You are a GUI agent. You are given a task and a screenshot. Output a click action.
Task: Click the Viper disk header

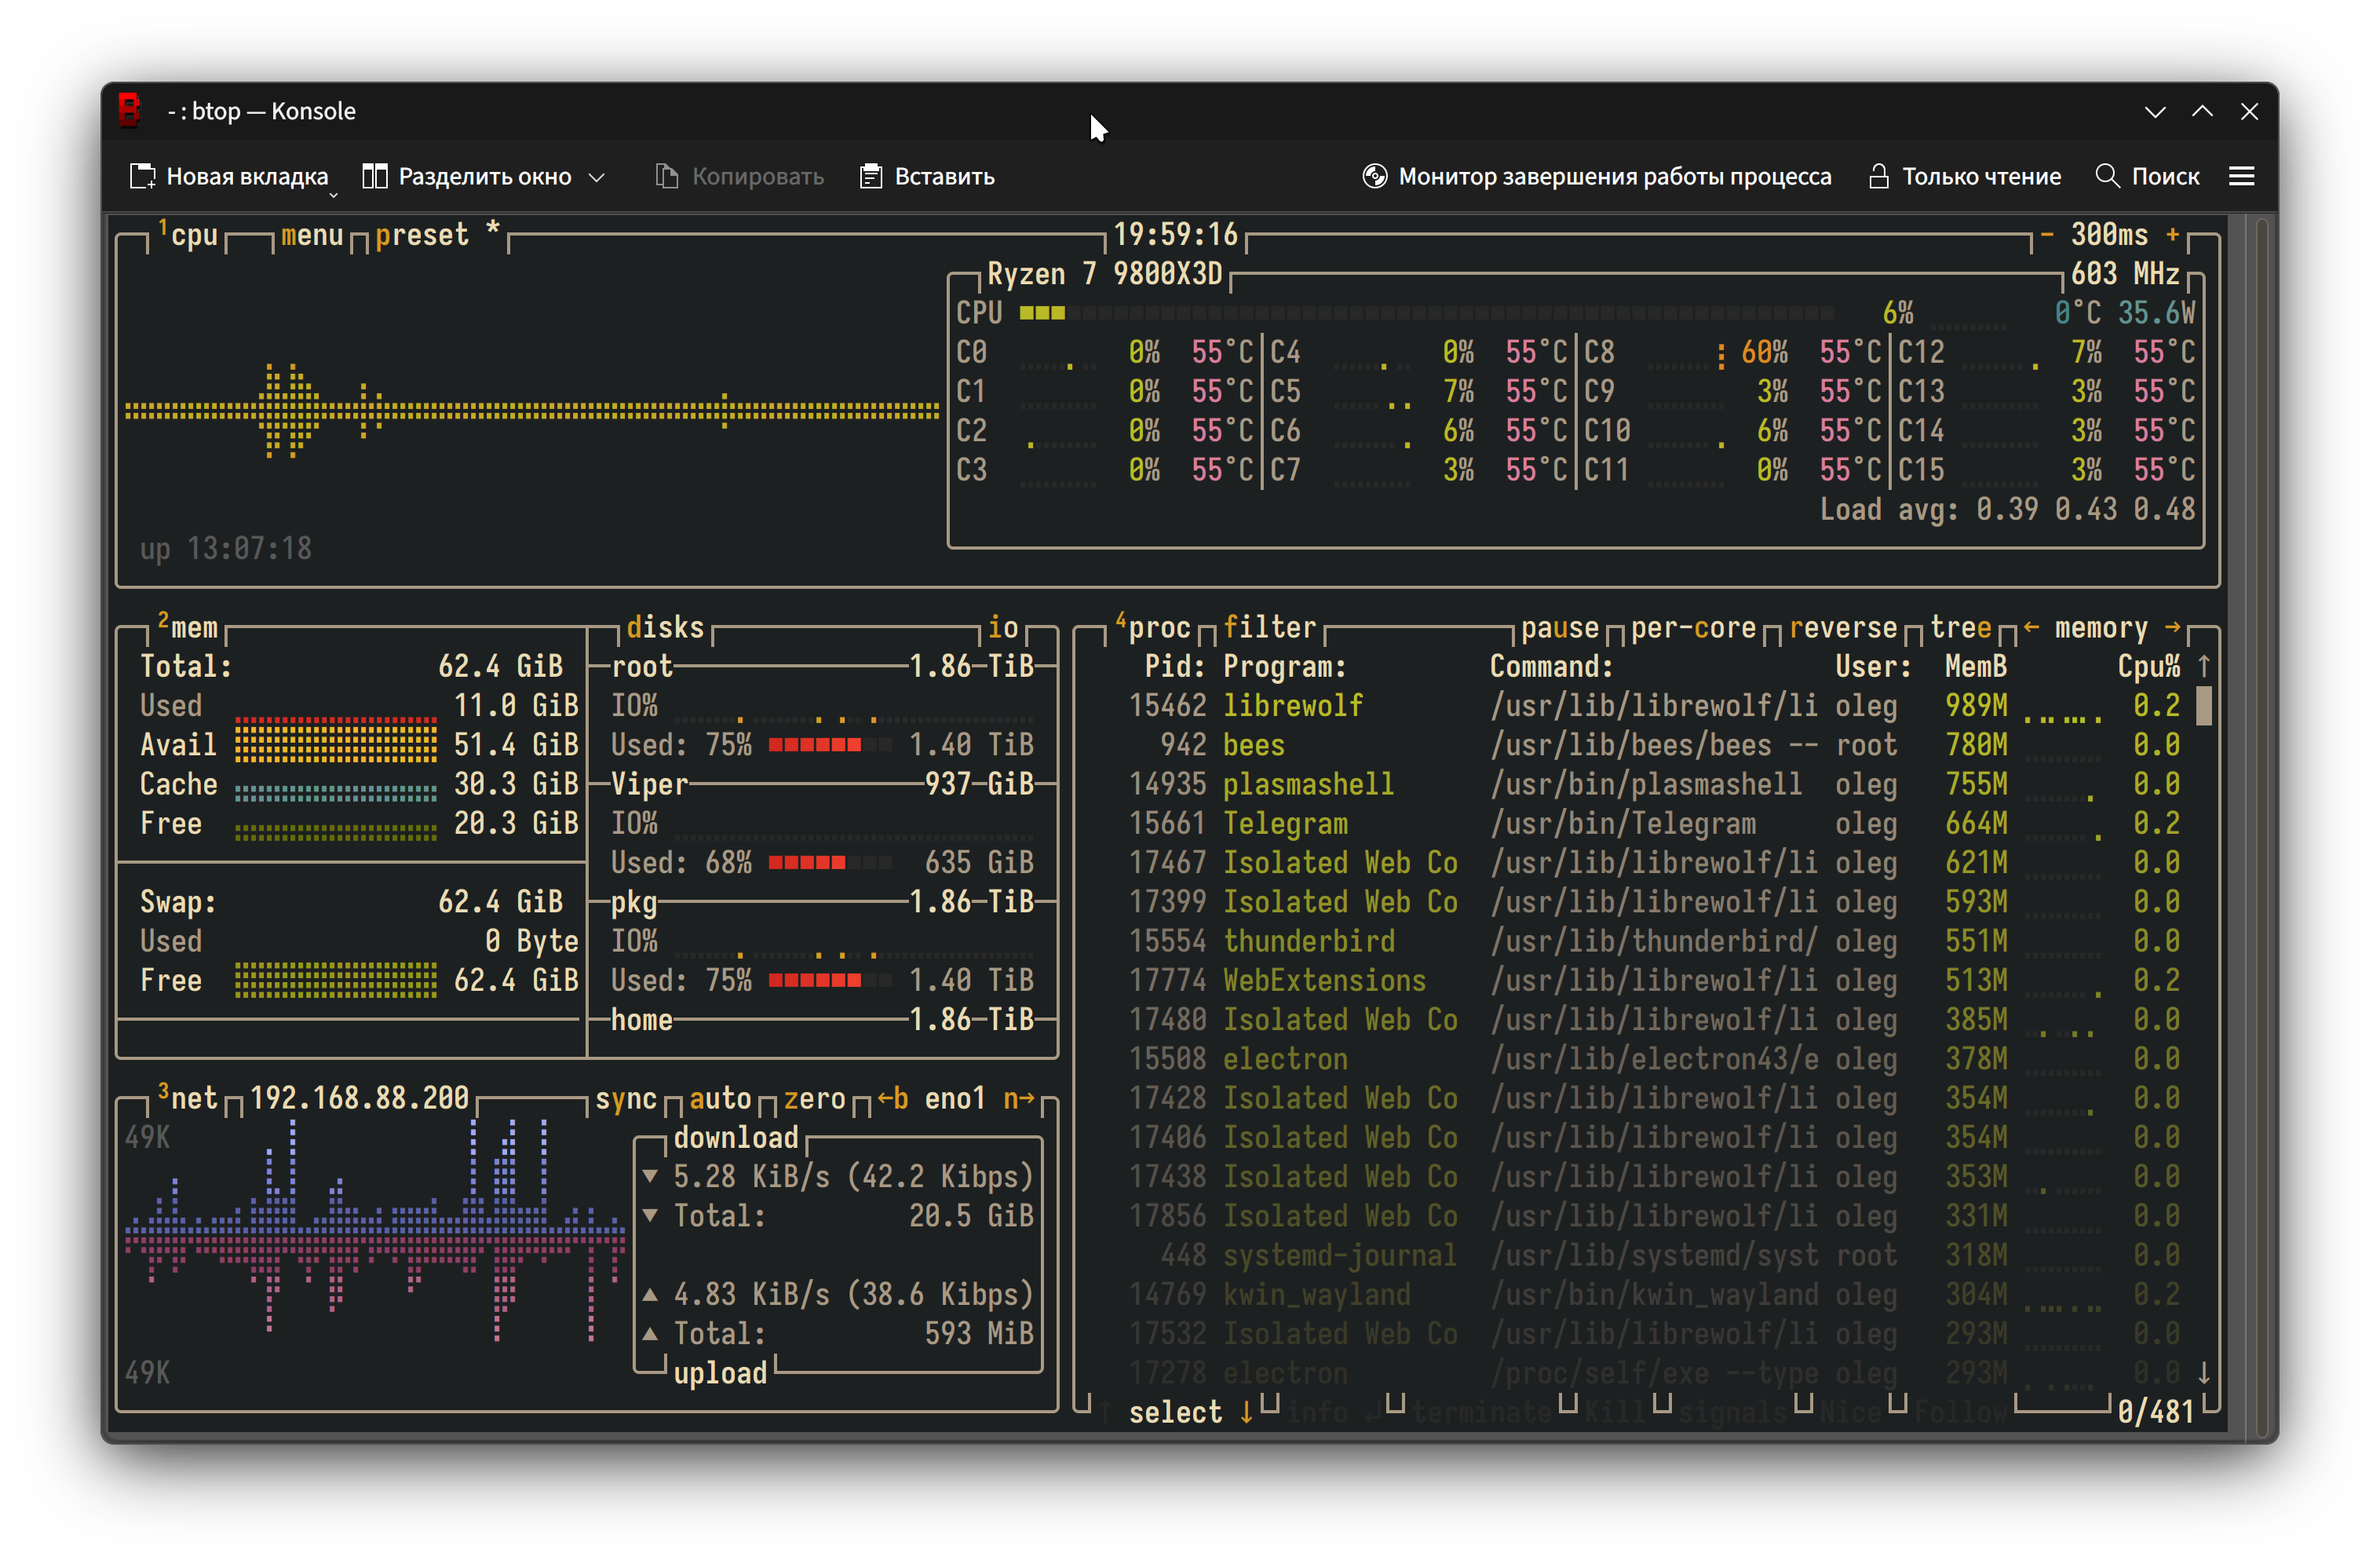650,785
